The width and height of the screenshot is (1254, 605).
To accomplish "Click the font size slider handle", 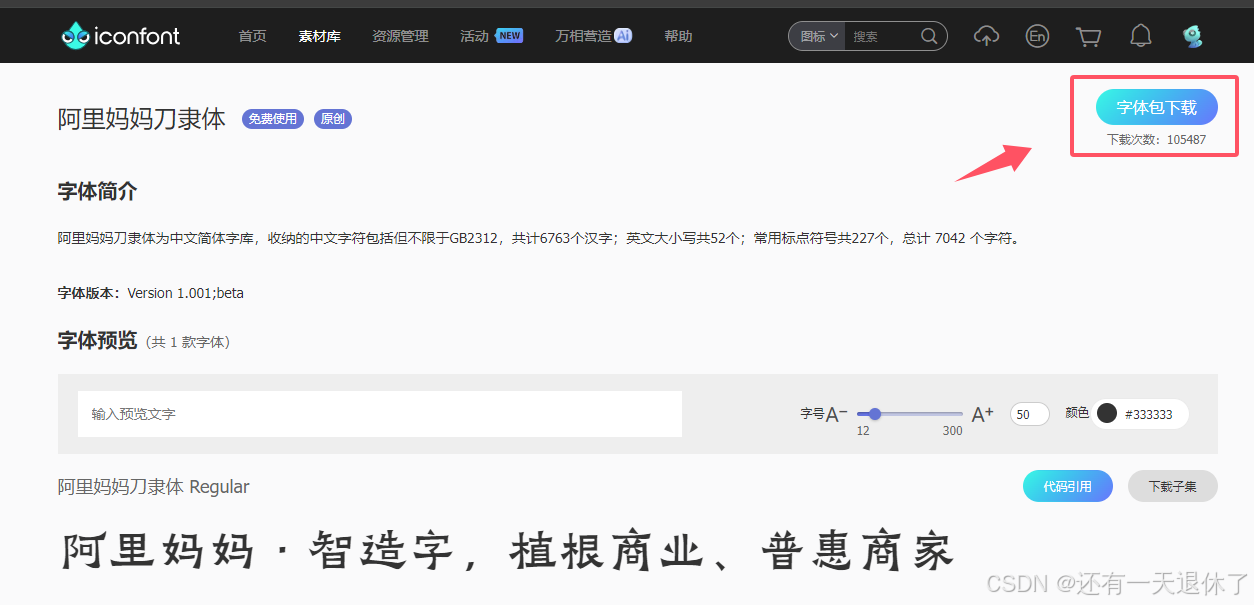I will click(875, 414).
